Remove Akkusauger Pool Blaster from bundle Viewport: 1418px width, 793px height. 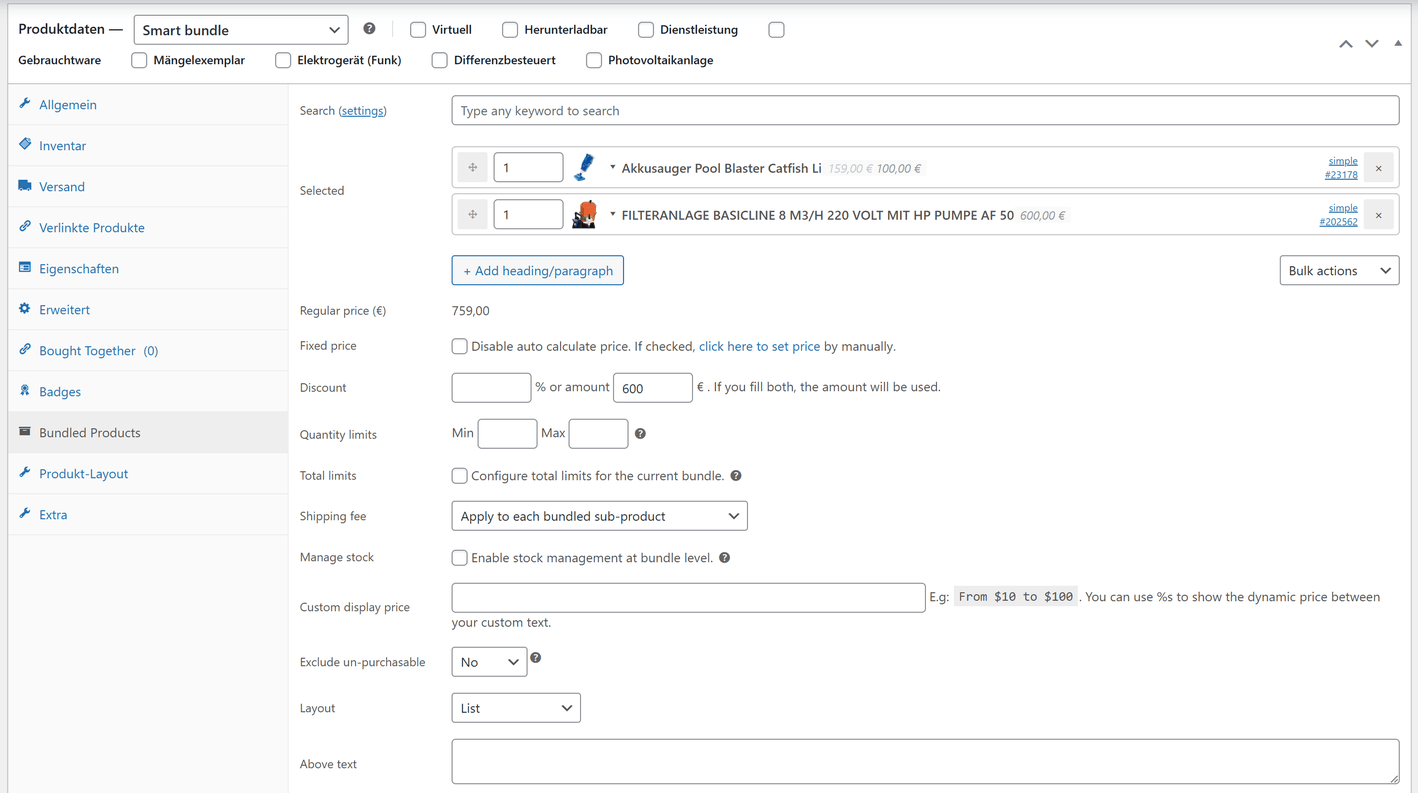tap(1378, 168)
